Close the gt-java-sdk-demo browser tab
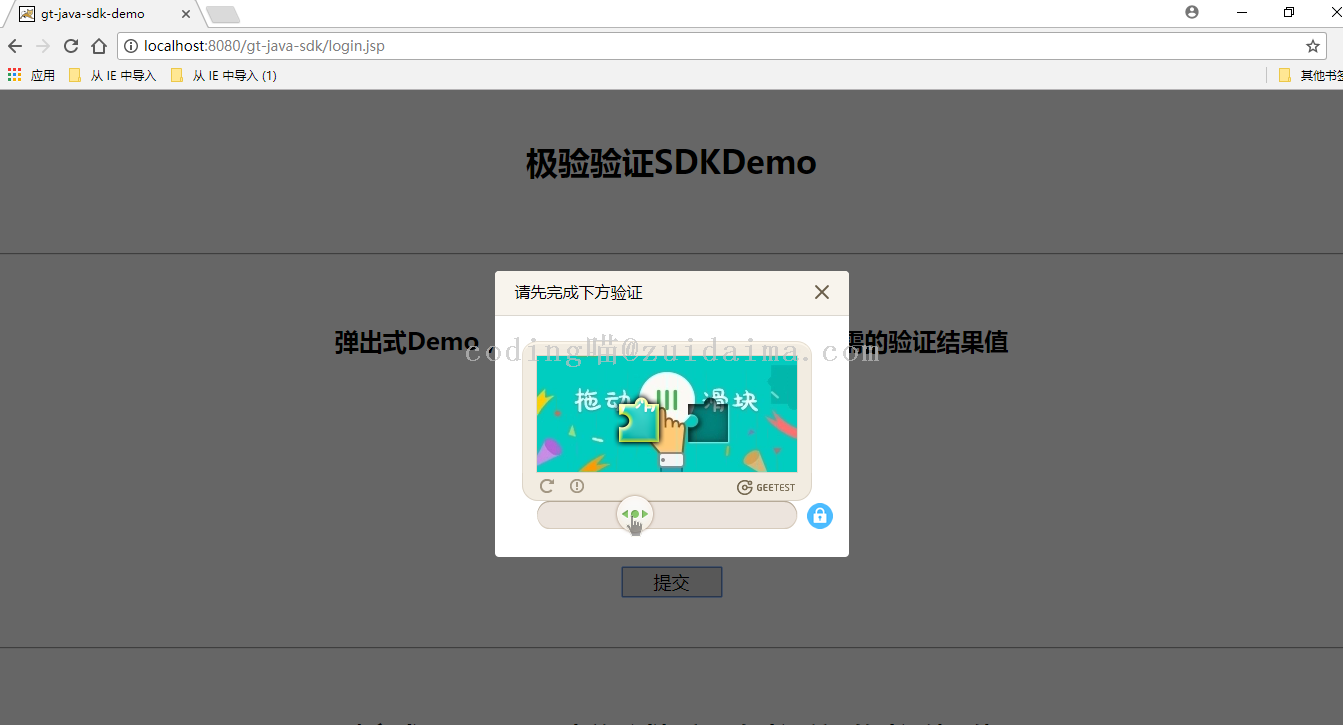1343x725 pixels. pos(186,14)
